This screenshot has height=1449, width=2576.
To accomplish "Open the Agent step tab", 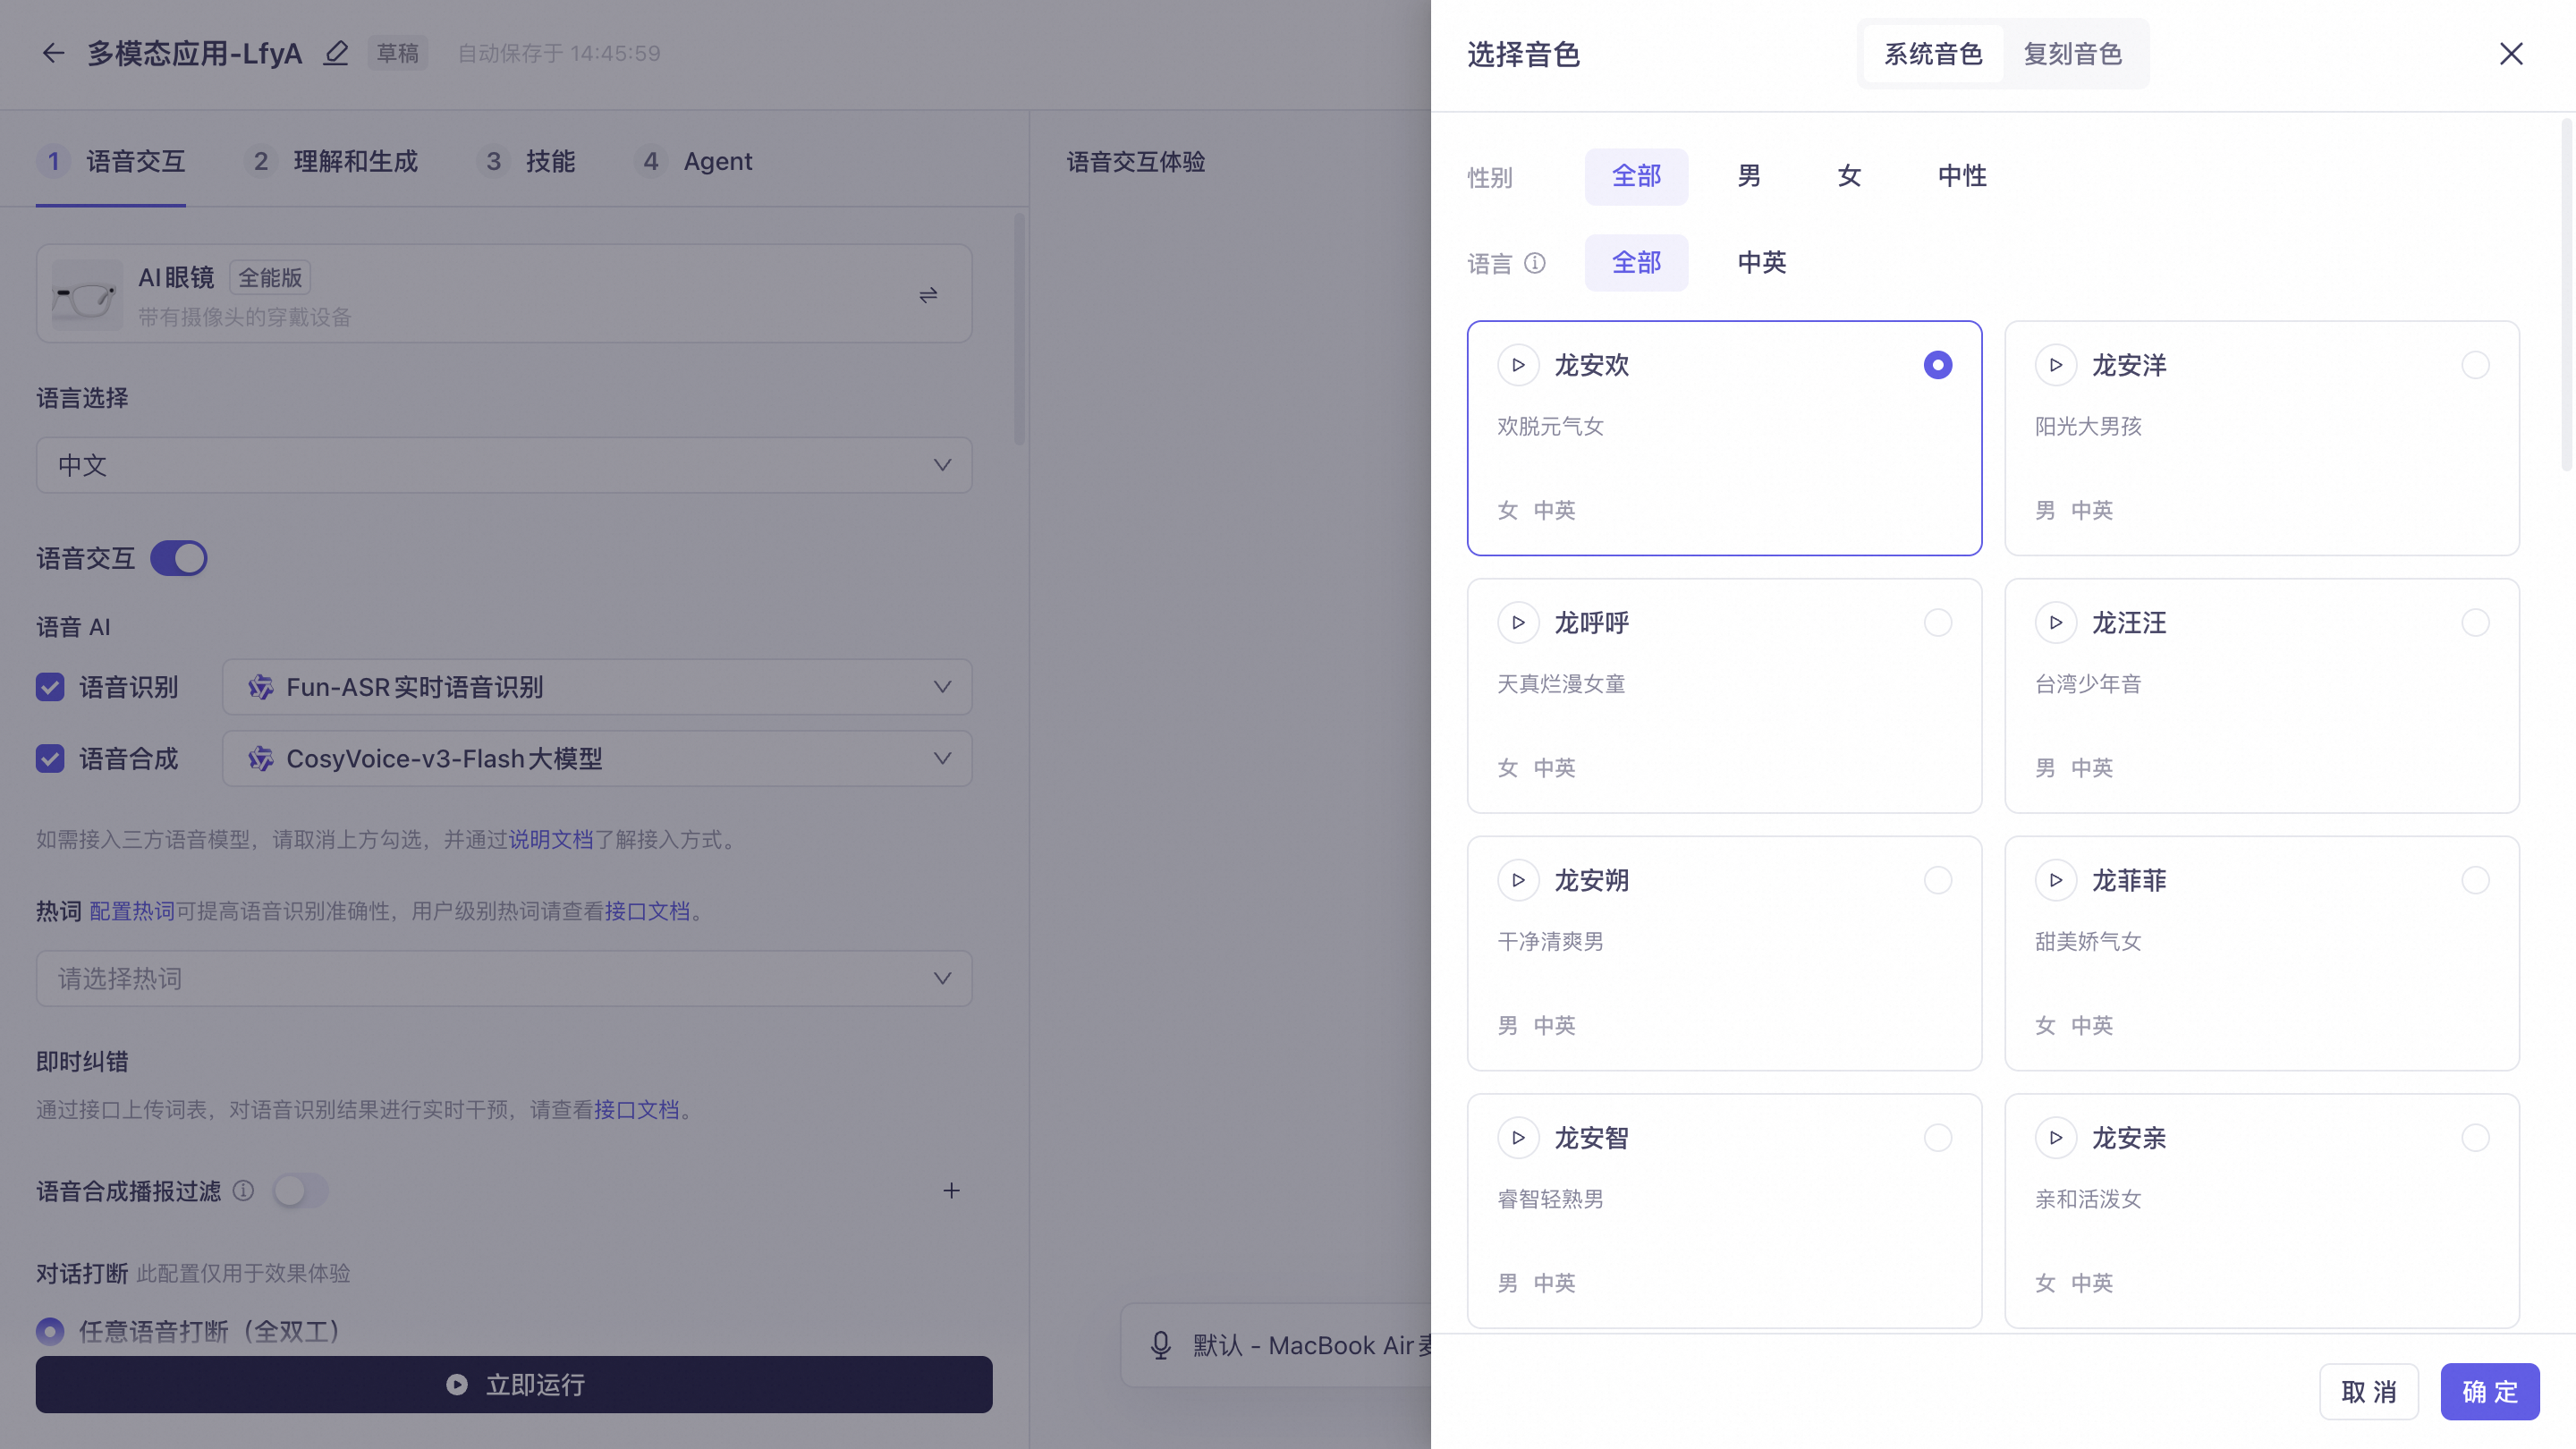I will pyautogui.click(x=693, y=161).
